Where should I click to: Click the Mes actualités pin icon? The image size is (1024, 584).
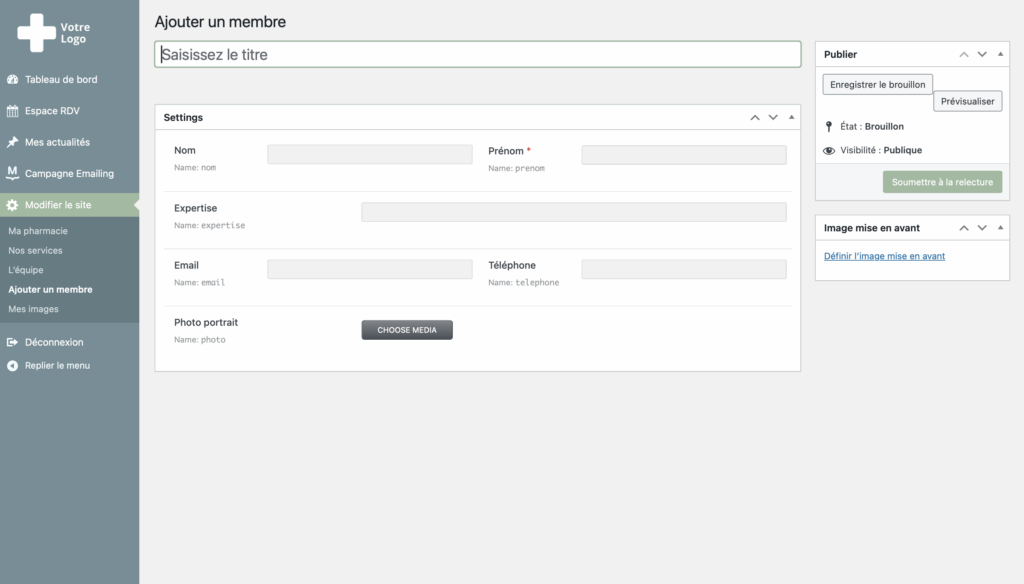(12, 142)
